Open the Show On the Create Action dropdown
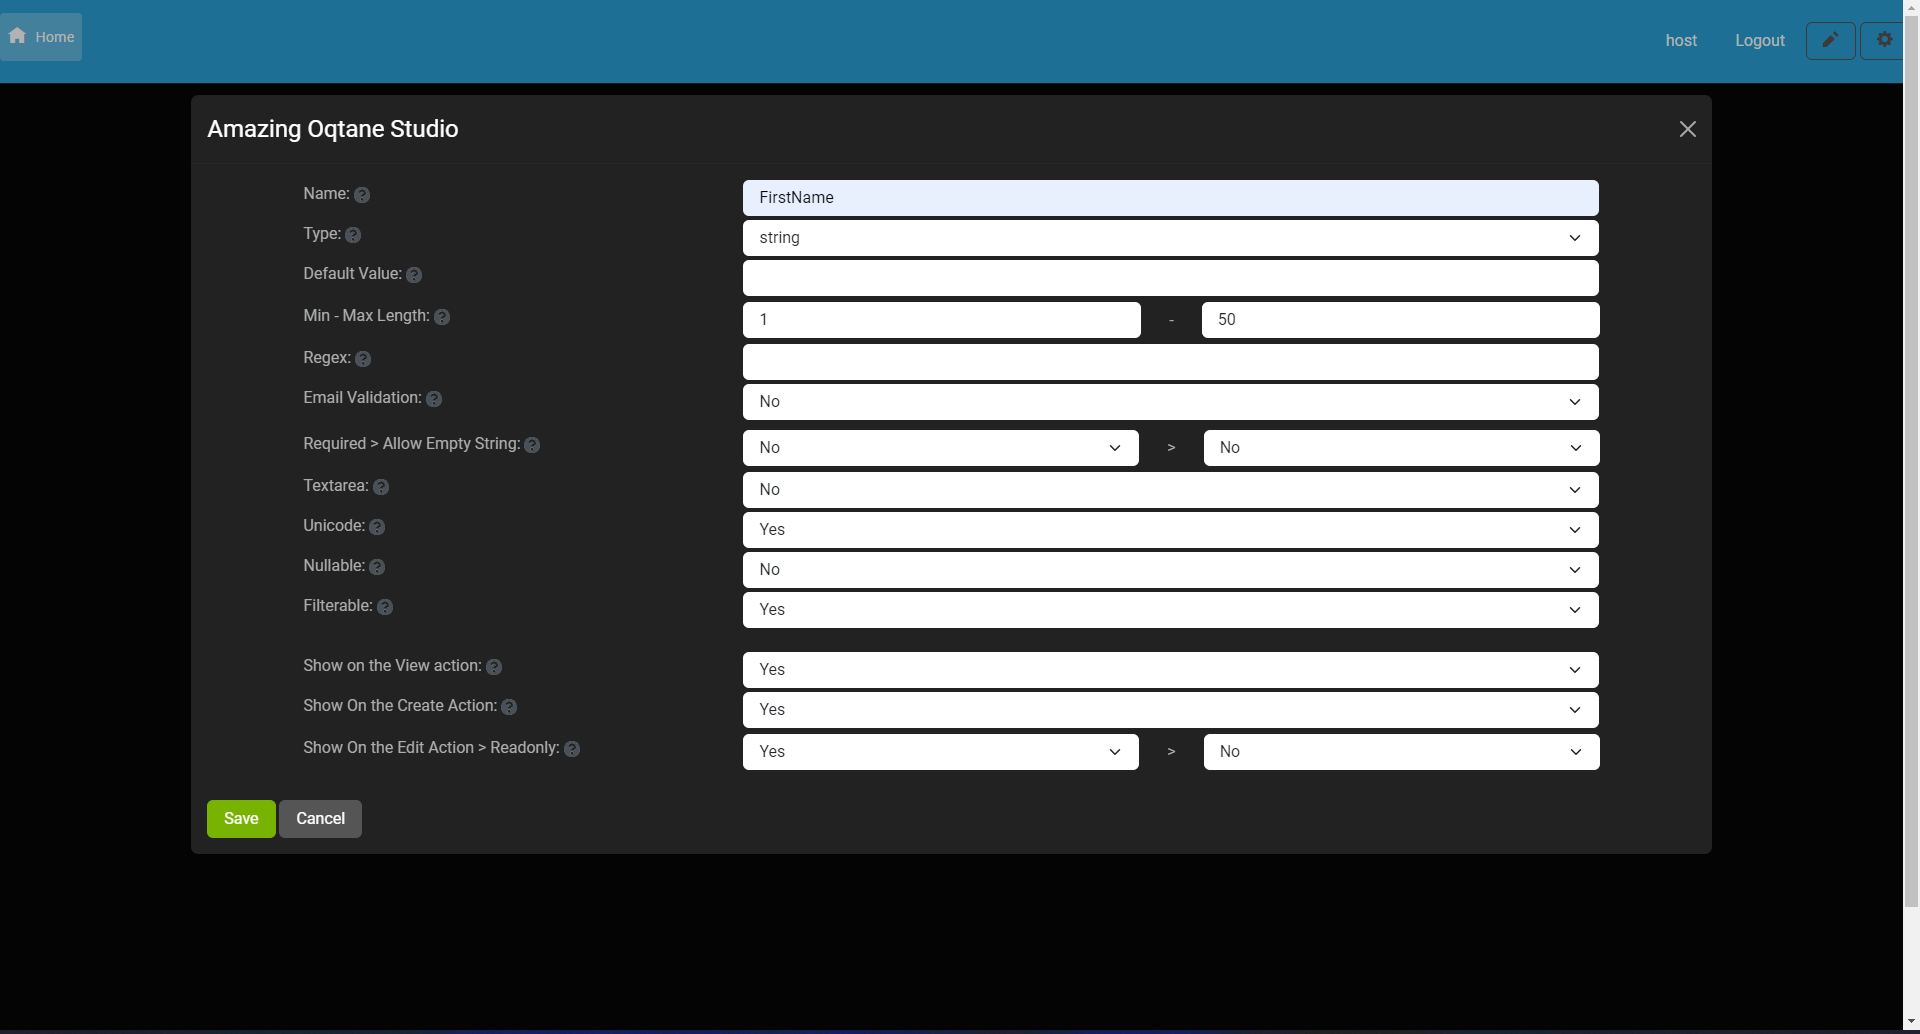The image size is (1920, 1034). [x=1170, y=710]
